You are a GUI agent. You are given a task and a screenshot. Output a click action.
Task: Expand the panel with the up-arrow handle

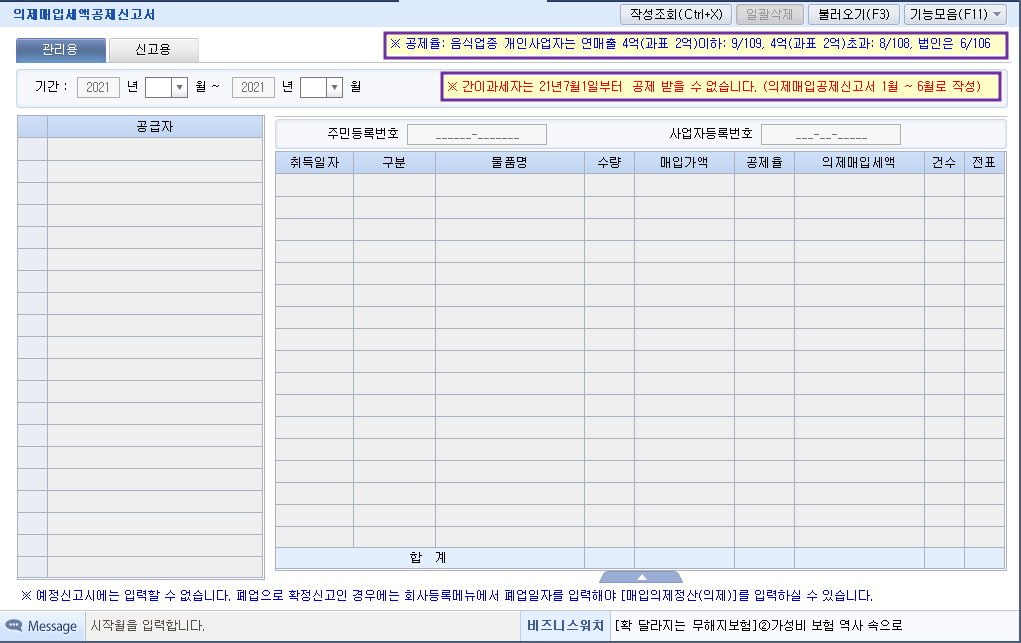pos(641,577)
